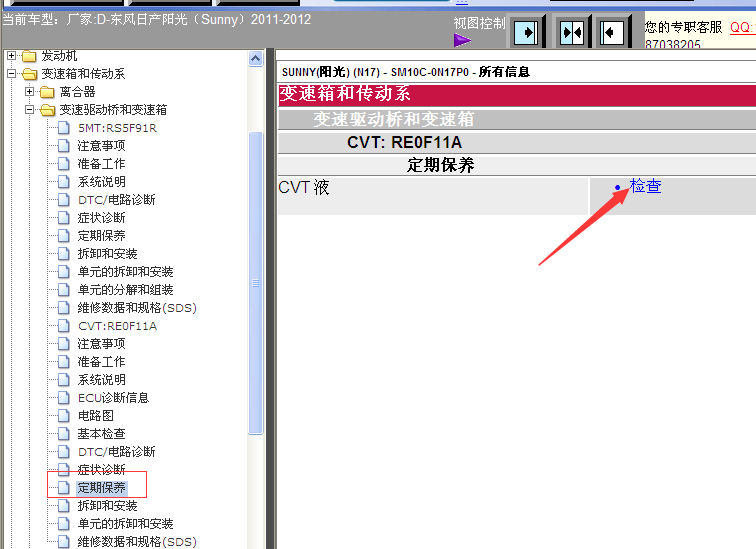Open DTC/电路诊断 in the 5MT:RS5F91R section

[116, 200]
